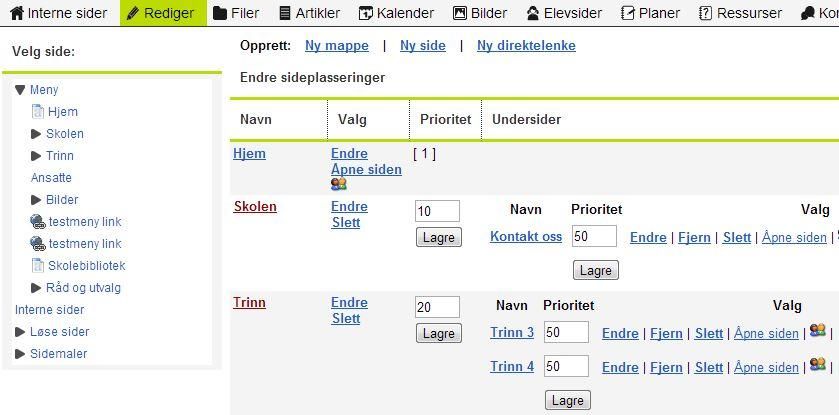839x415 pixels.
Task: Click the Ny mappe link
Action: click(337, 46)
